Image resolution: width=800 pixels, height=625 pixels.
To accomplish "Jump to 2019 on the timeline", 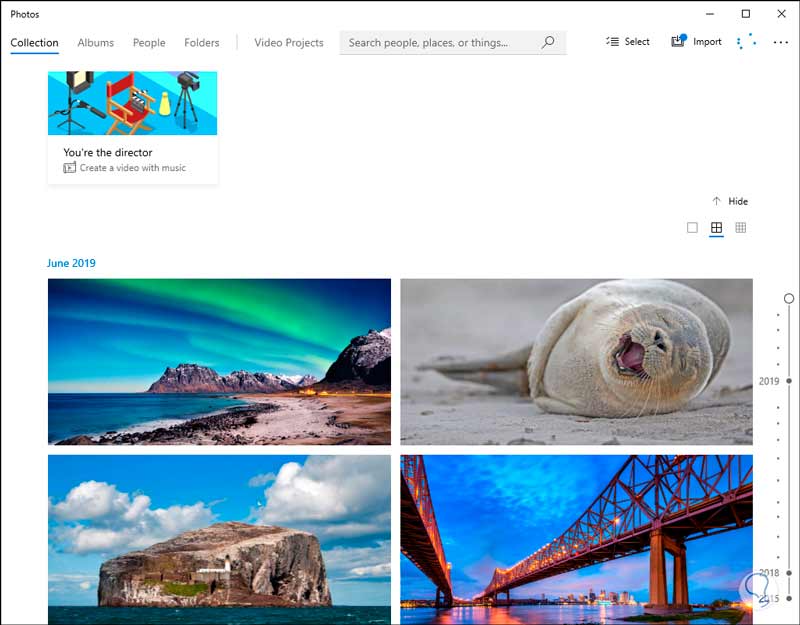I will pos(769,381).
